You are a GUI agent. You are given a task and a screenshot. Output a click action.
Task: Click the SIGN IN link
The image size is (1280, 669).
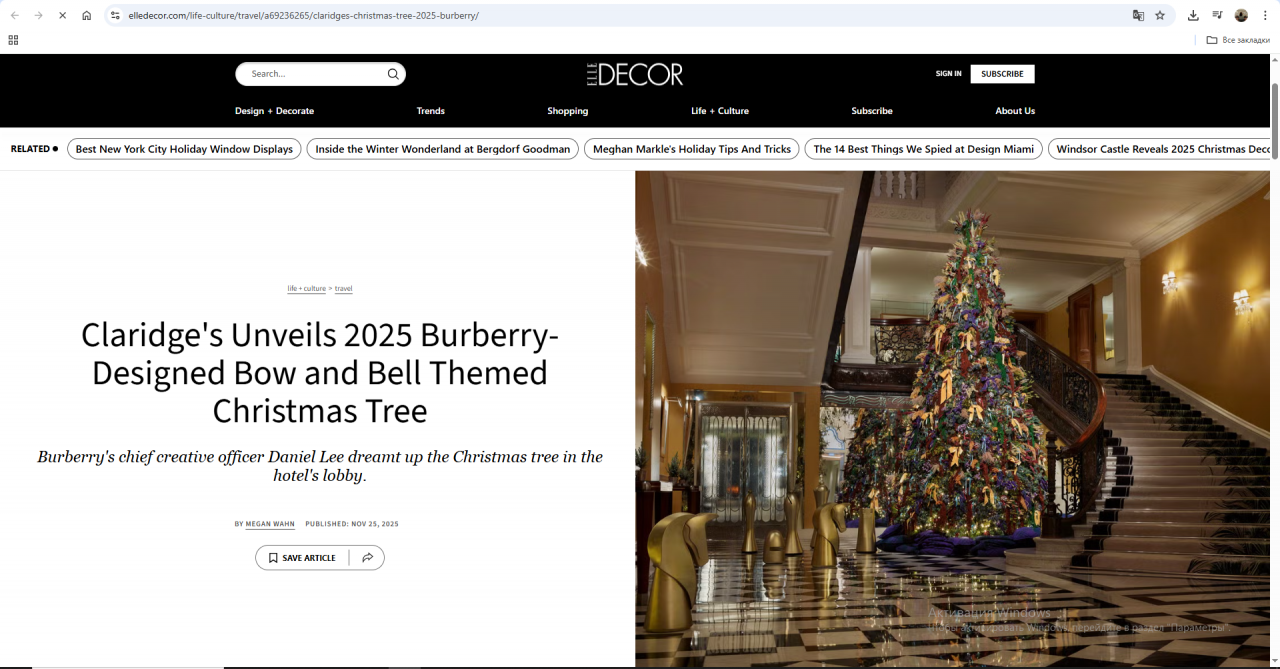tap(948, 74)
